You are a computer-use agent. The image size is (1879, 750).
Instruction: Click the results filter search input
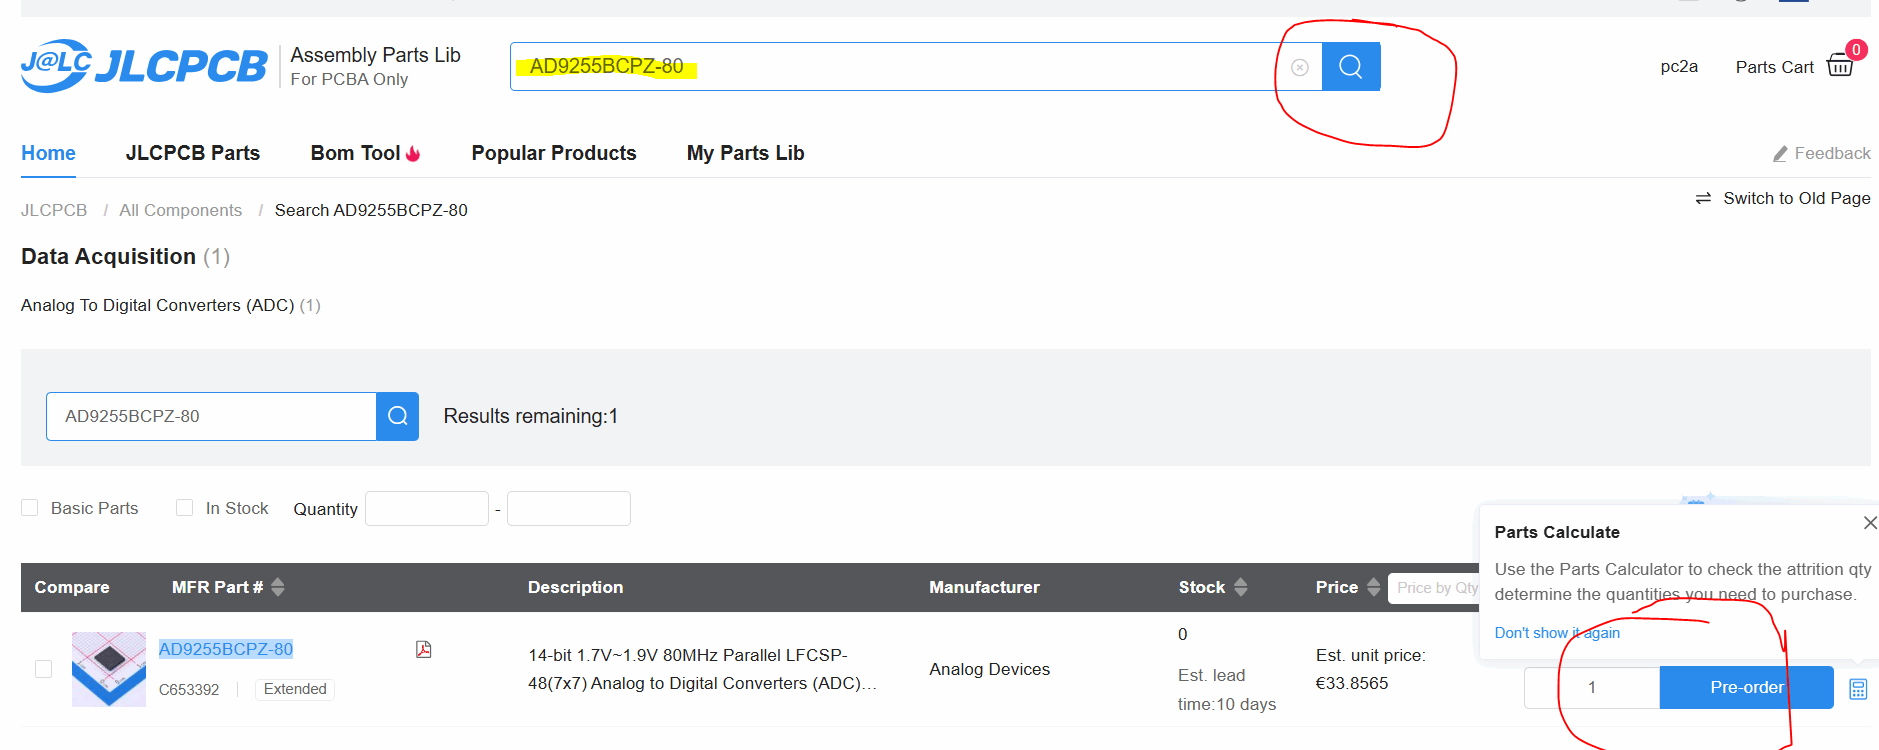[211, 416]
